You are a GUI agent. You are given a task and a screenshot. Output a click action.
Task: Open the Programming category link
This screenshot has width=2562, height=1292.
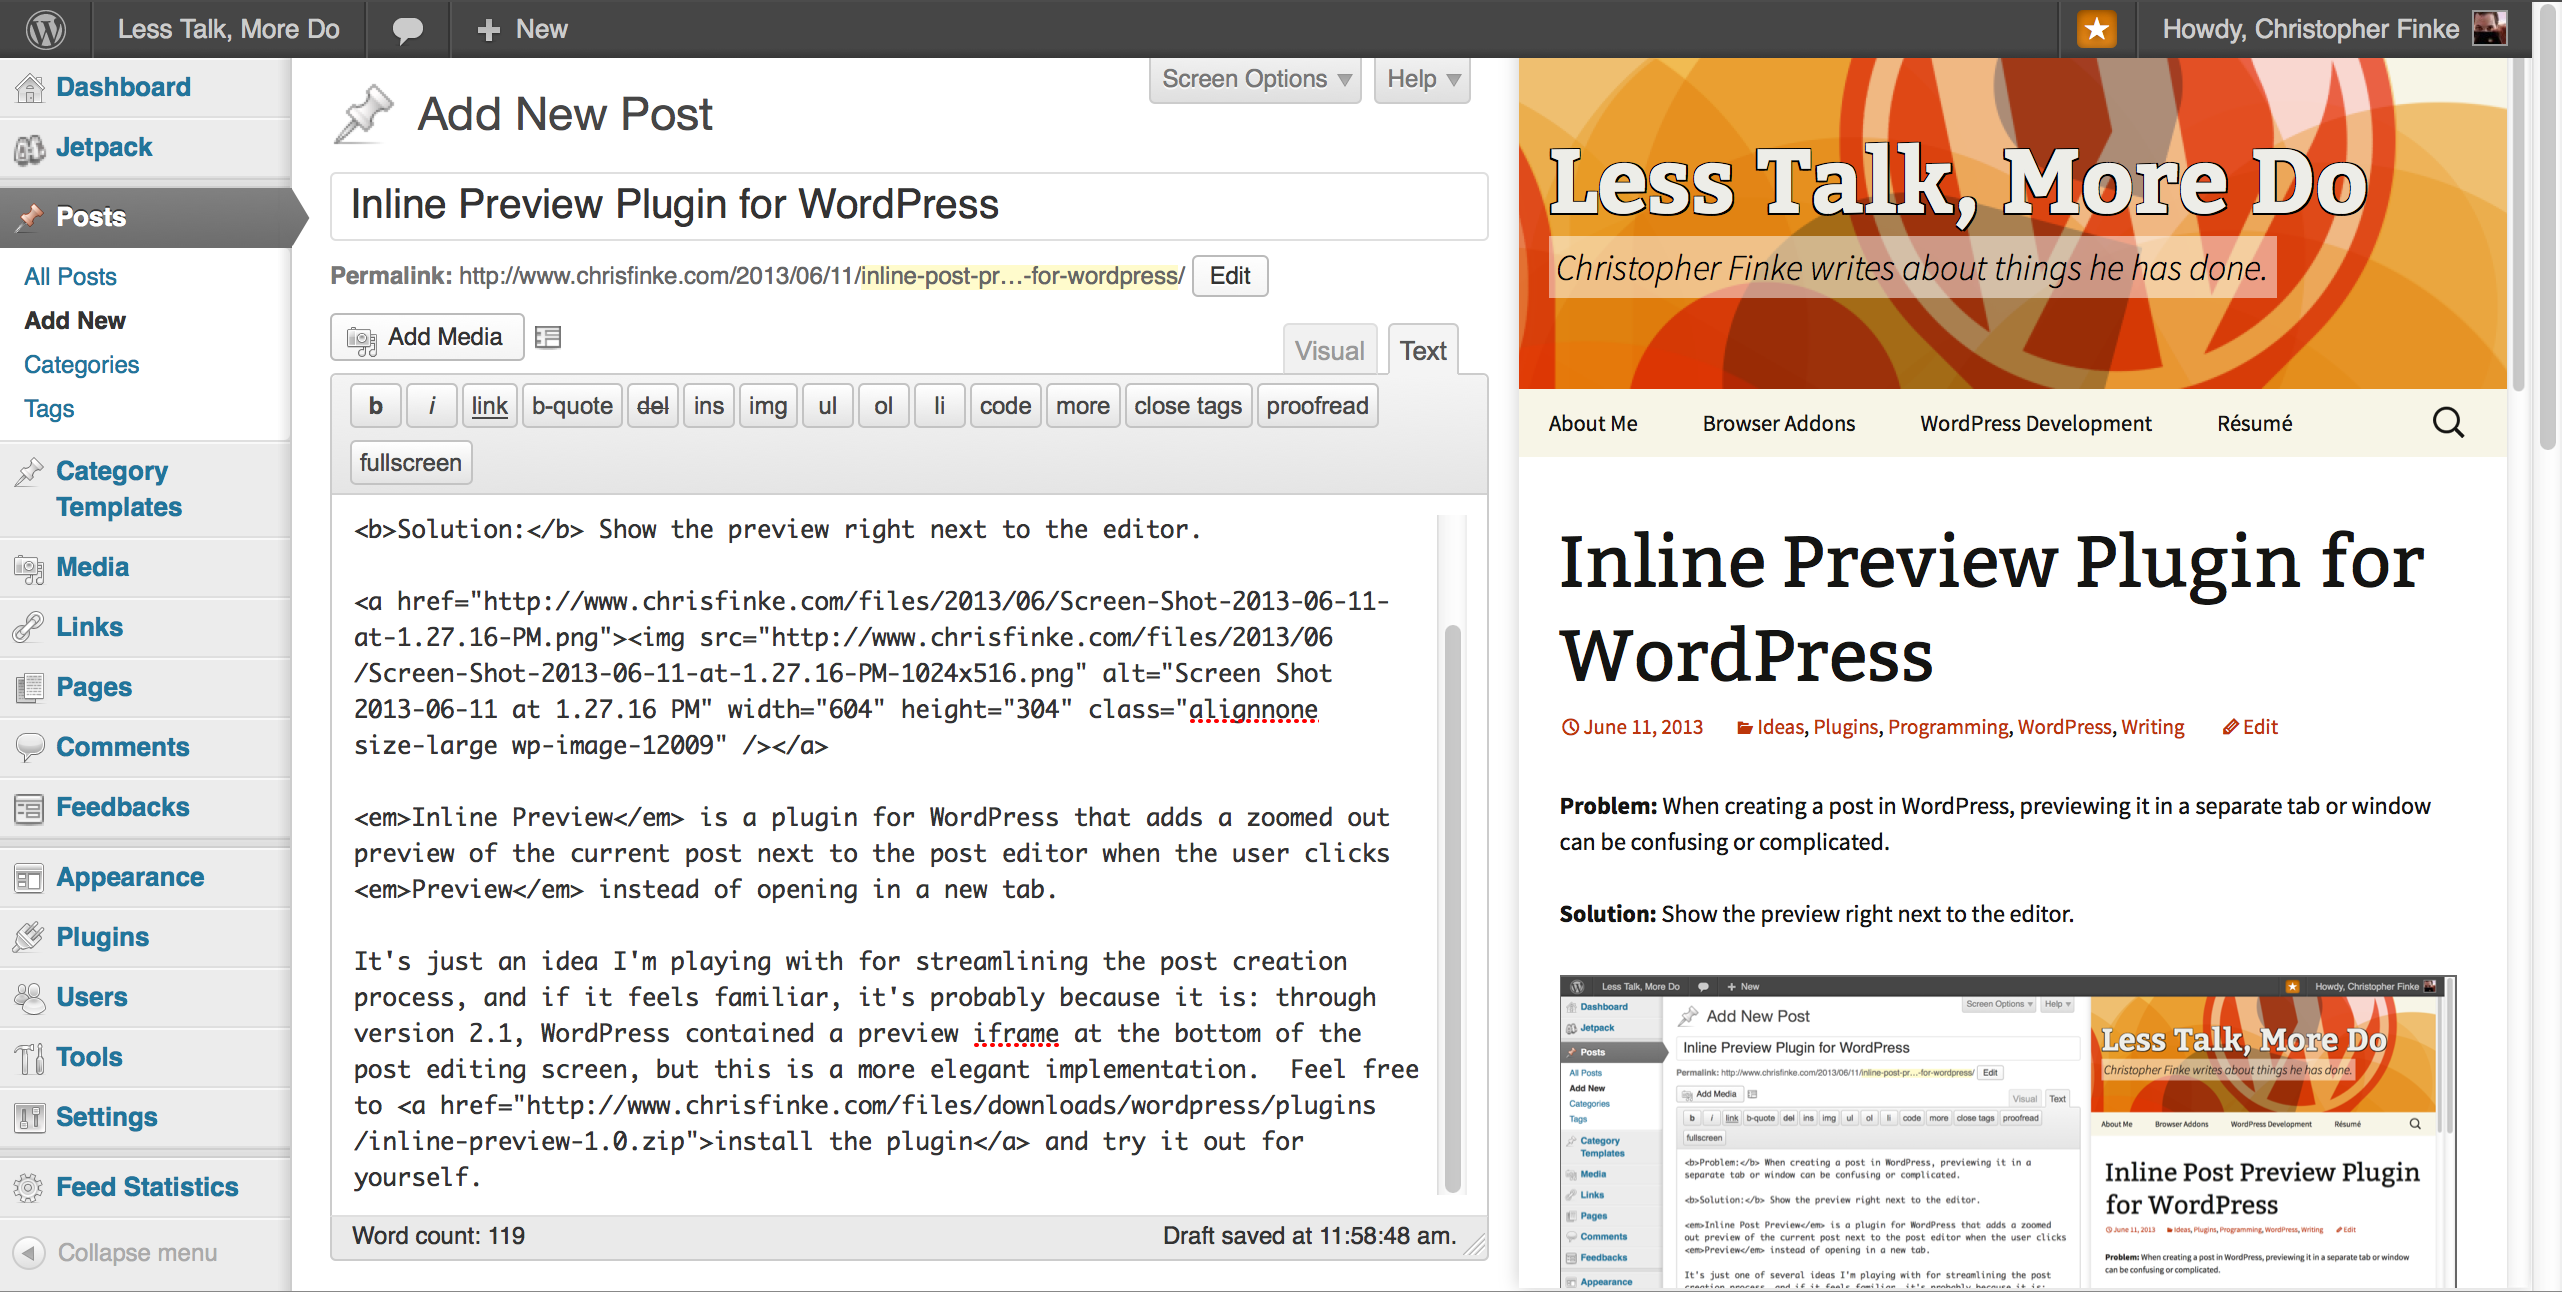(1948, 728)
